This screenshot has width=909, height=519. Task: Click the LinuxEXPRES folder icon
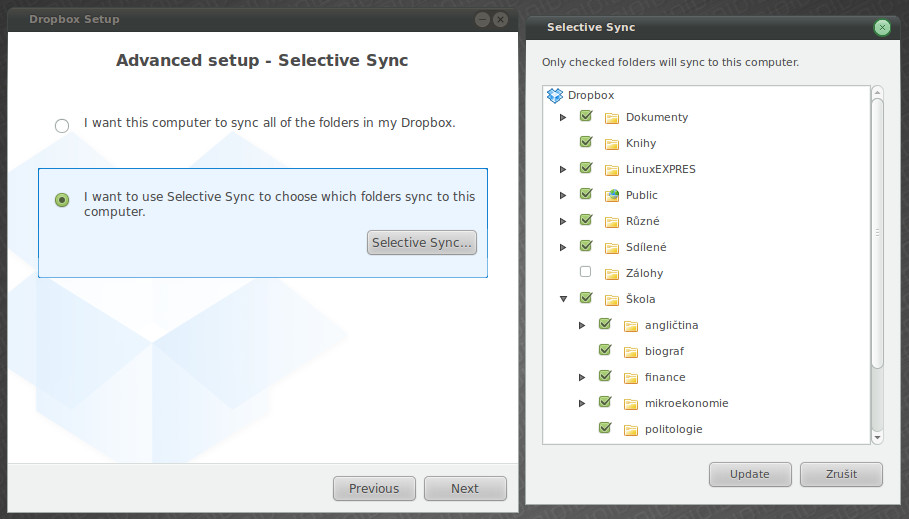click(x=612, y=169)
